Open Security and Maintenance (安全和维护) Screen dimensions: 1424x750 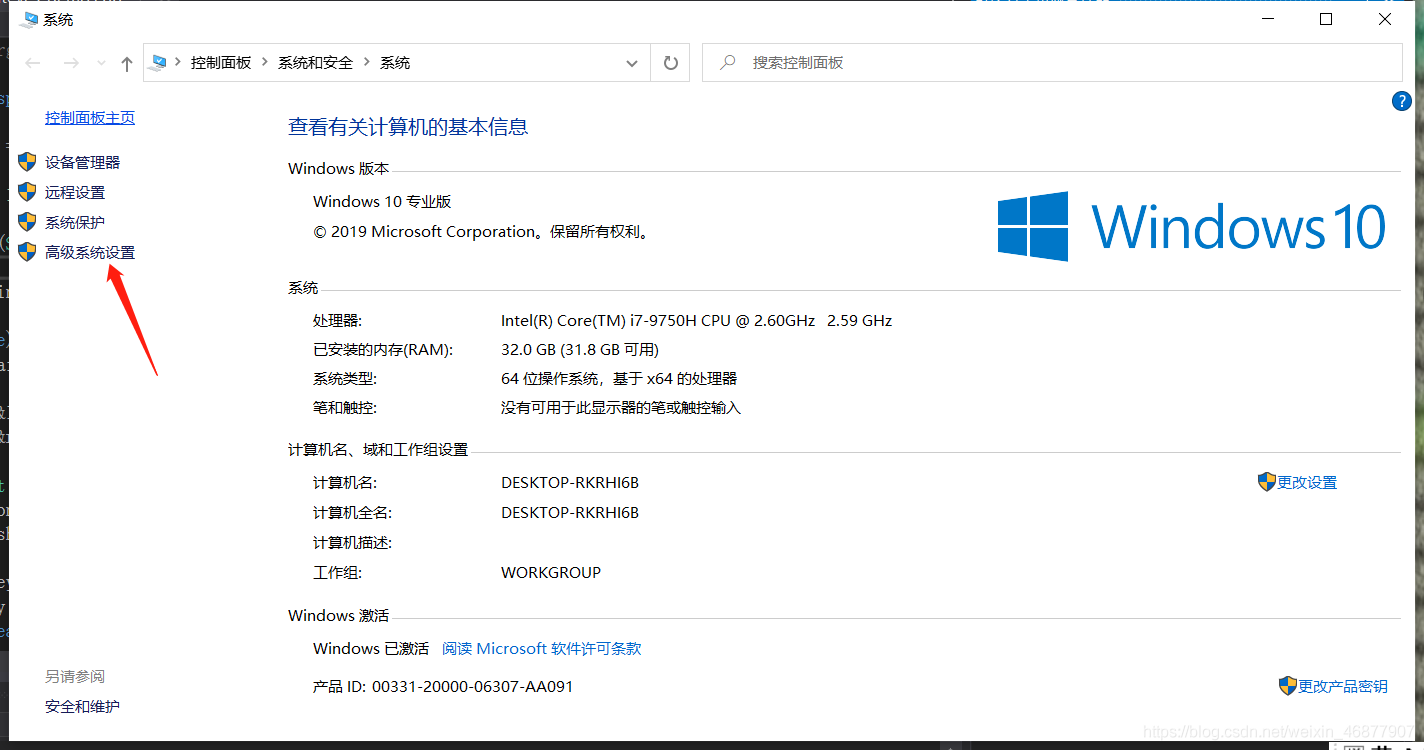pos(82,706)
